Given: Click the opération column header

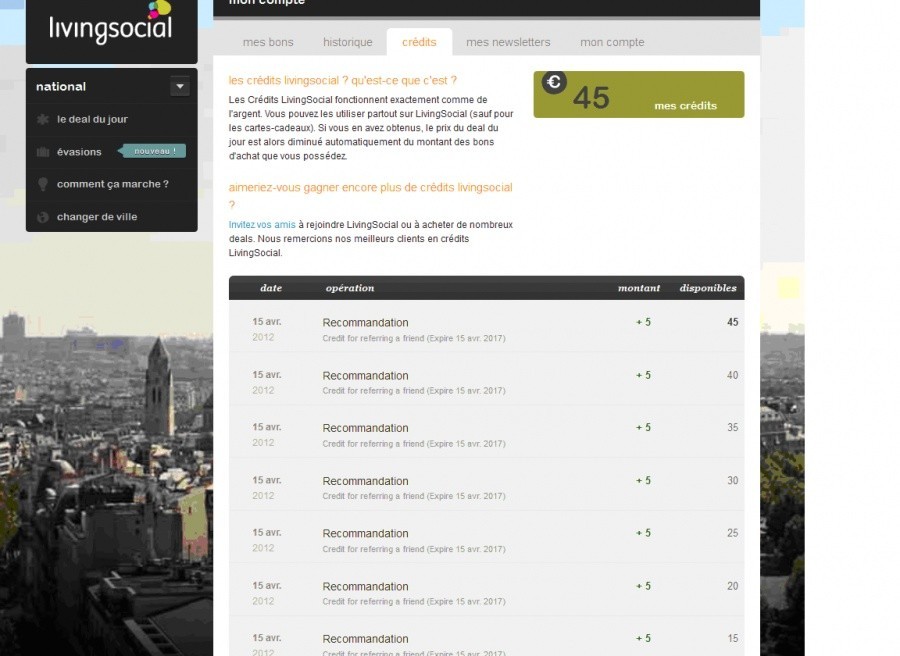Looking at the screenshot, I should pos(350,288).
